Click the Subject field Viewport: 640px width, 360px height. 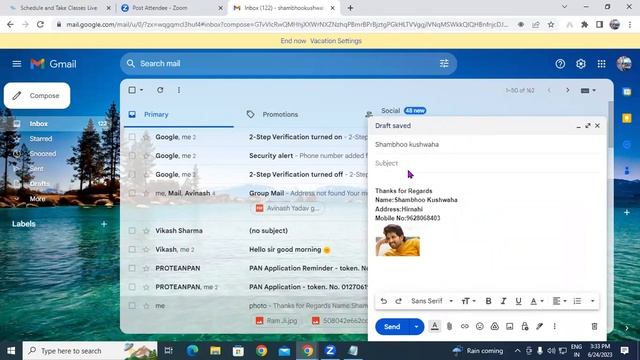487,163
